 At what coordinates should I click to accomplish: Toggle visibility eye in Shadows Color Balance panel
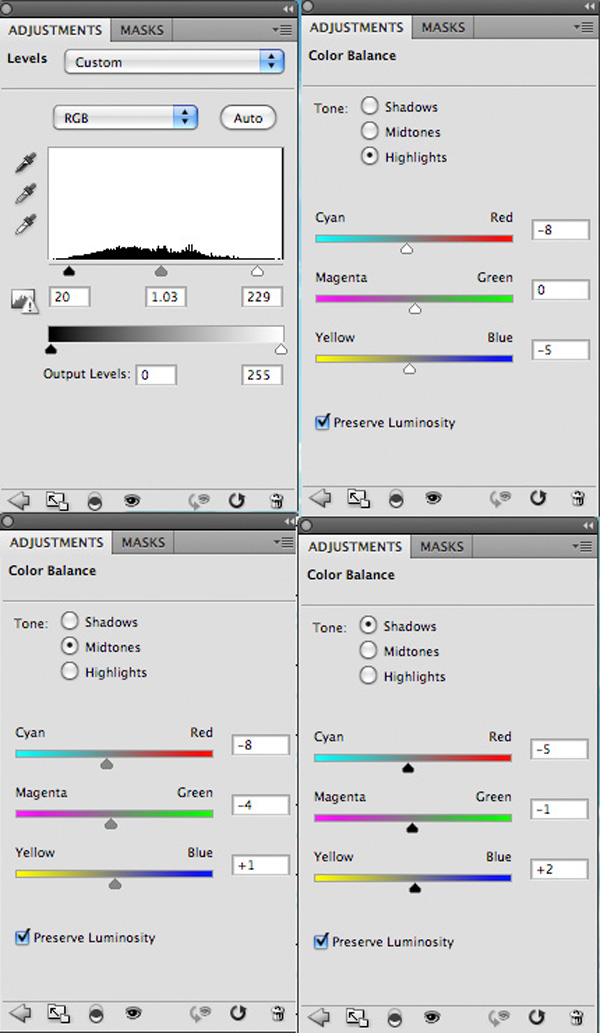(431, 1017)
